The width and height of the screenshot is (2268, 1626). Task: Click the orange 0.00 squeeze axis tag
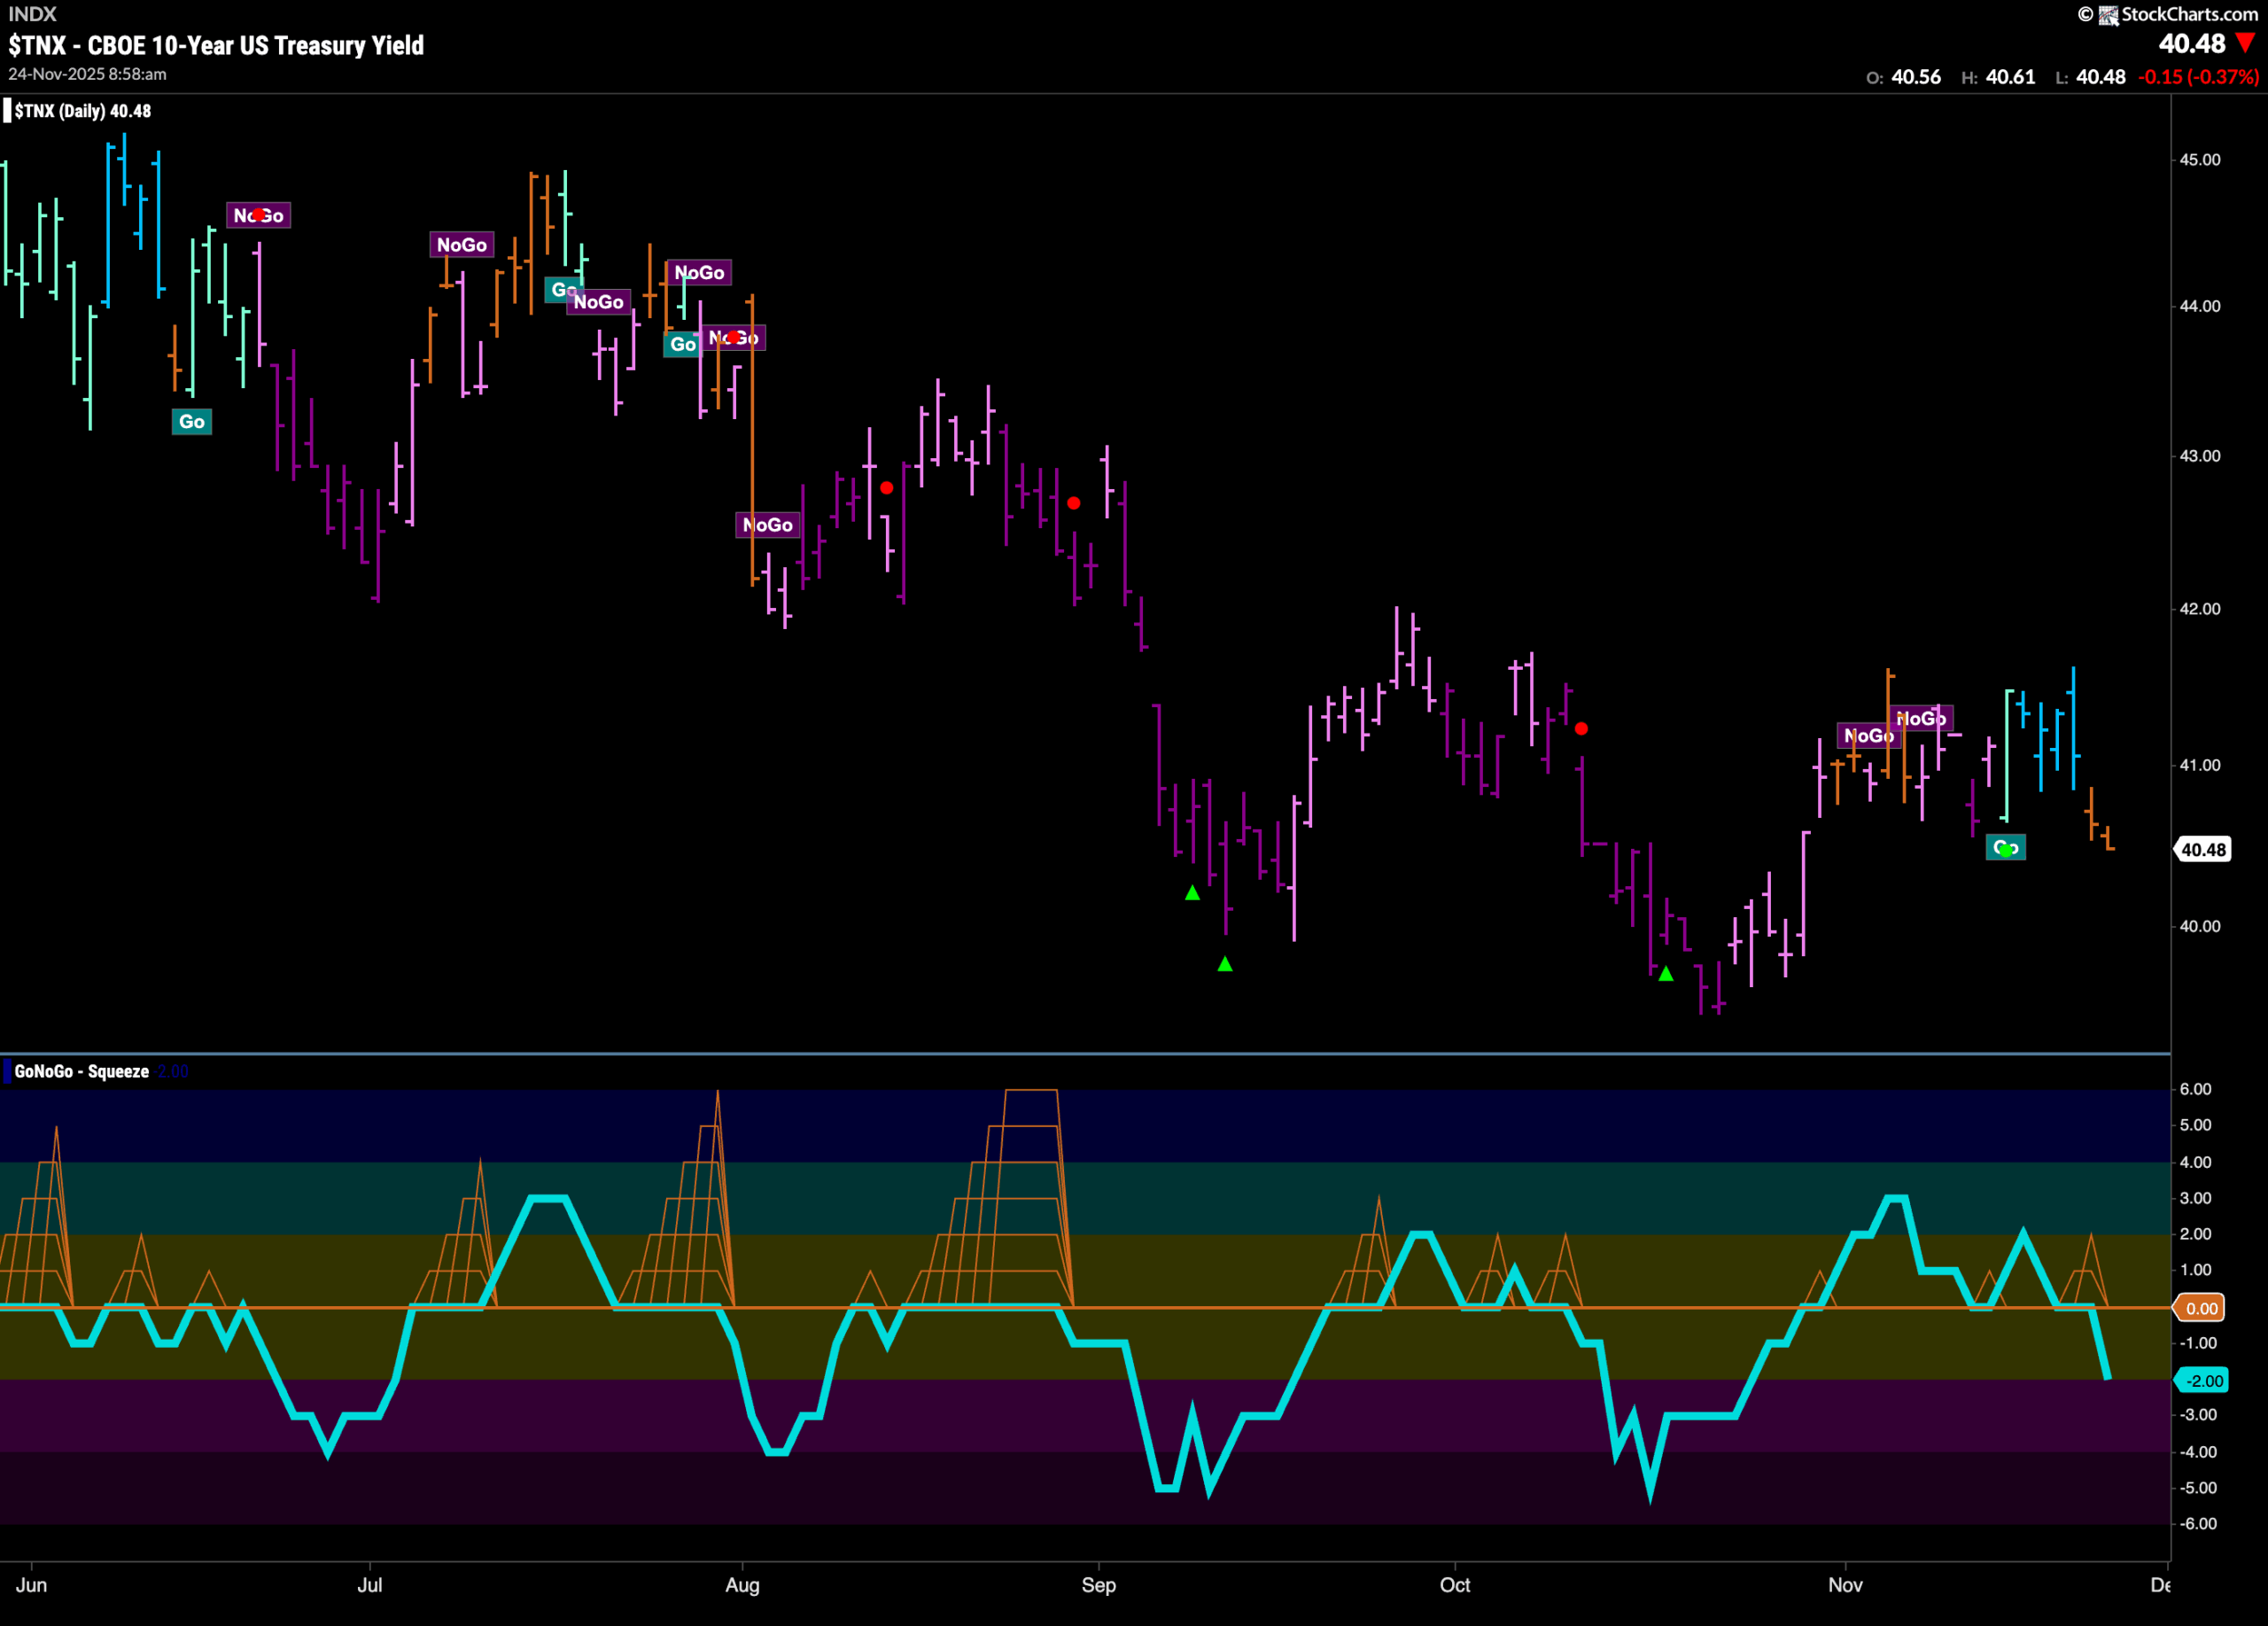[x=2201, y=1308]
